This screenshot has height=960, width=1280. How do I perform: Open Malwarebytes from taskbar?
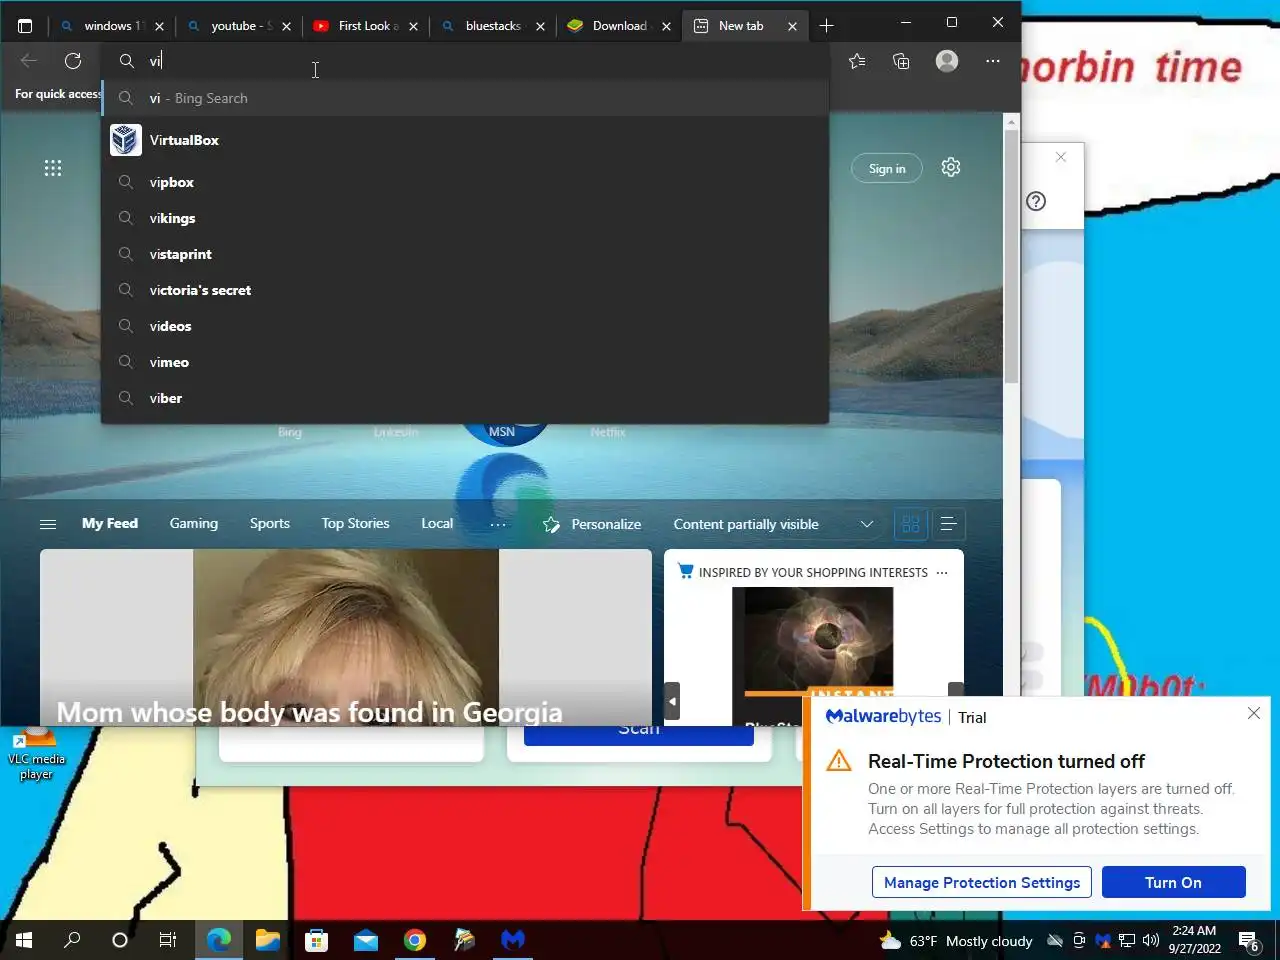(513, 940)
